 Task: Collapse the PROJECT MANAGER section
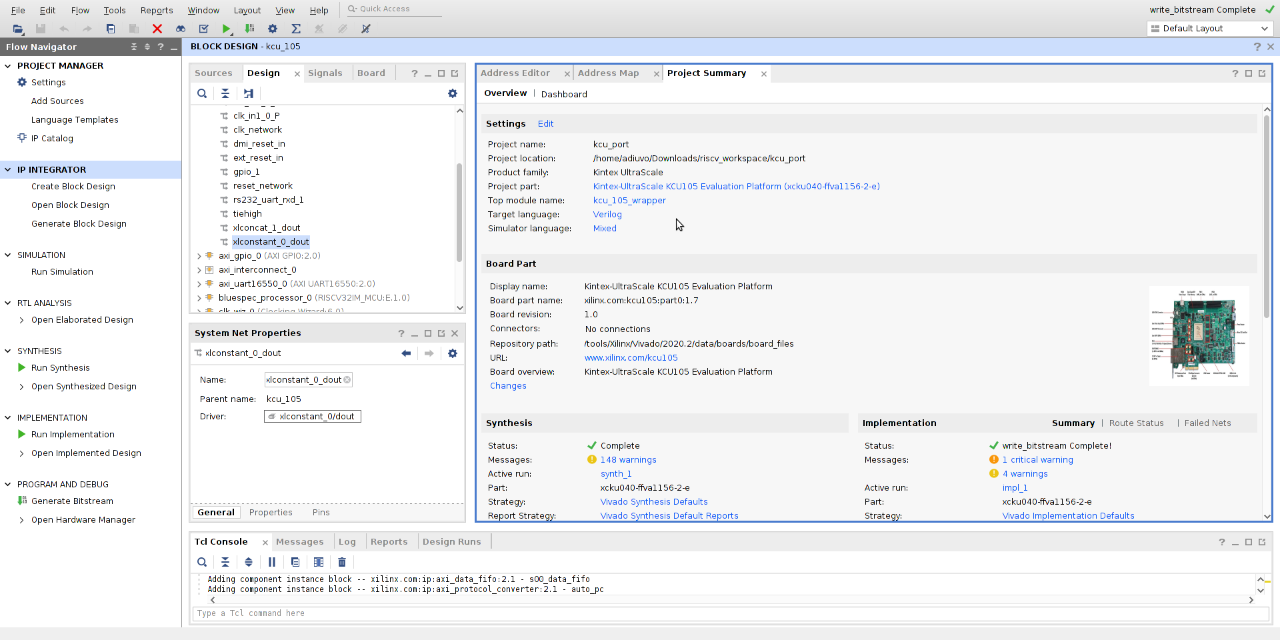[x=9, y=66]
